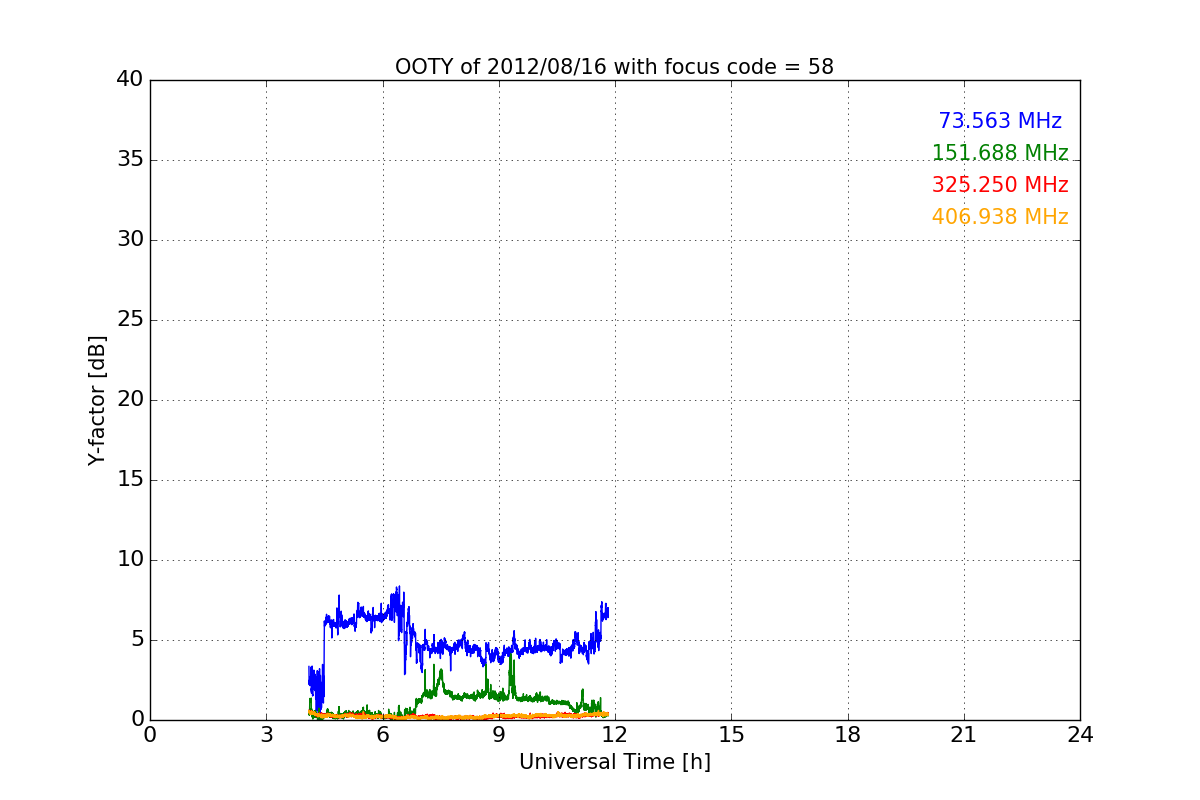
Task: Select the 406.938 MHz legend label
Action: pos(1000,217)
